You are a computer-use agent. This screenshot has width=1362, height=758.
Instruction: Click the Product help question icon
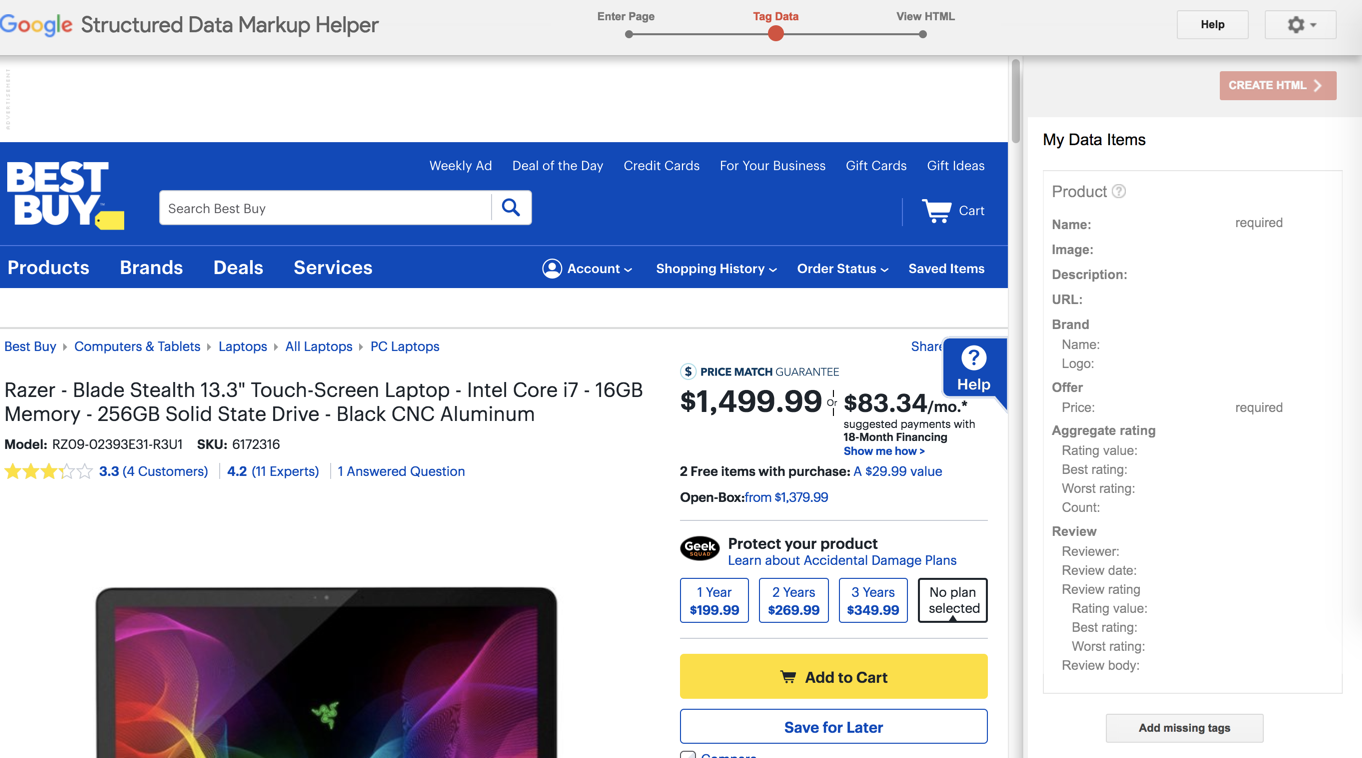(1119, 191)
